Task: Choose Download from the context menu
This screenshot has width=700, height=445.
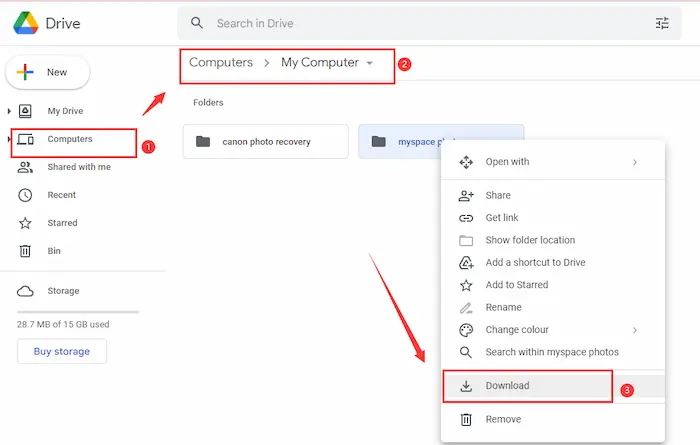Action: click(x=553, y=386)
